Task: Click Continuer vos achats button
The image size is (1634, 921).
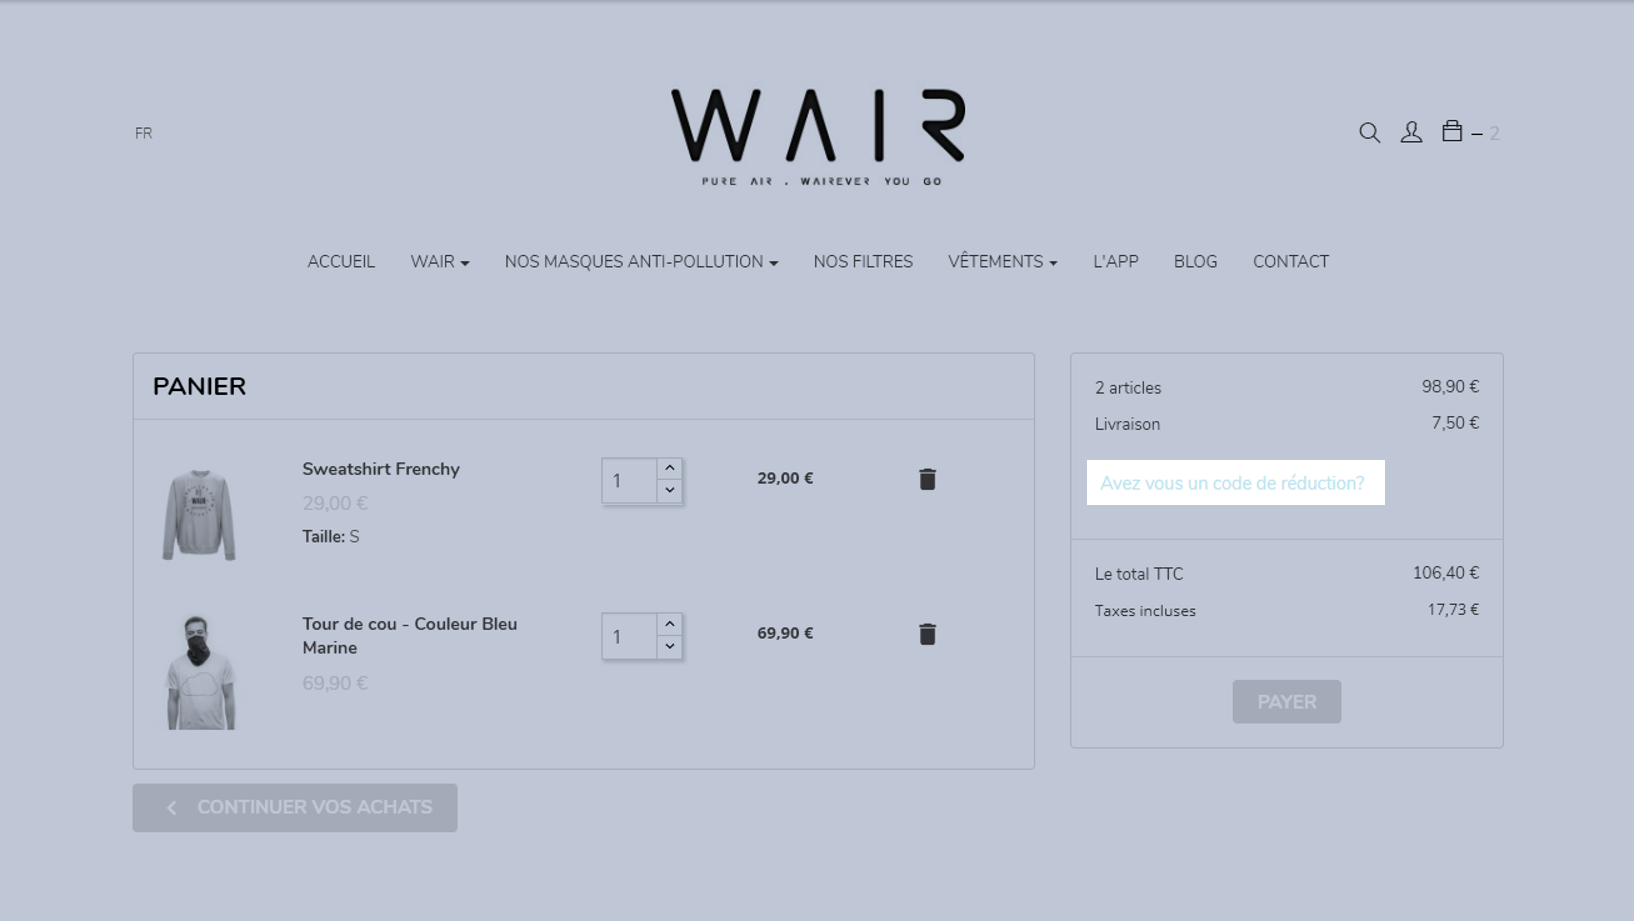Action: pos(295,808)
